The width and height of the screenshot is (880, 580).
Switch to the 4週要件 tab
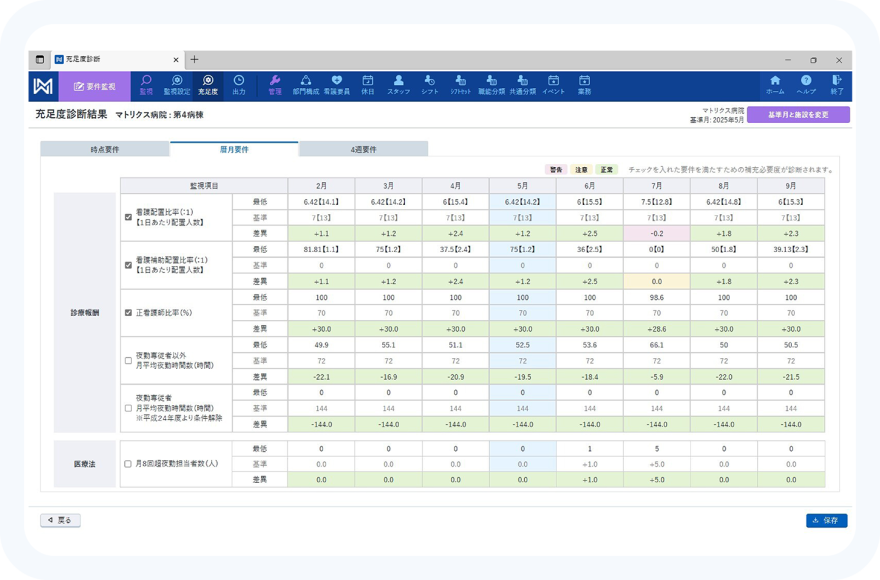click(364, 149)
